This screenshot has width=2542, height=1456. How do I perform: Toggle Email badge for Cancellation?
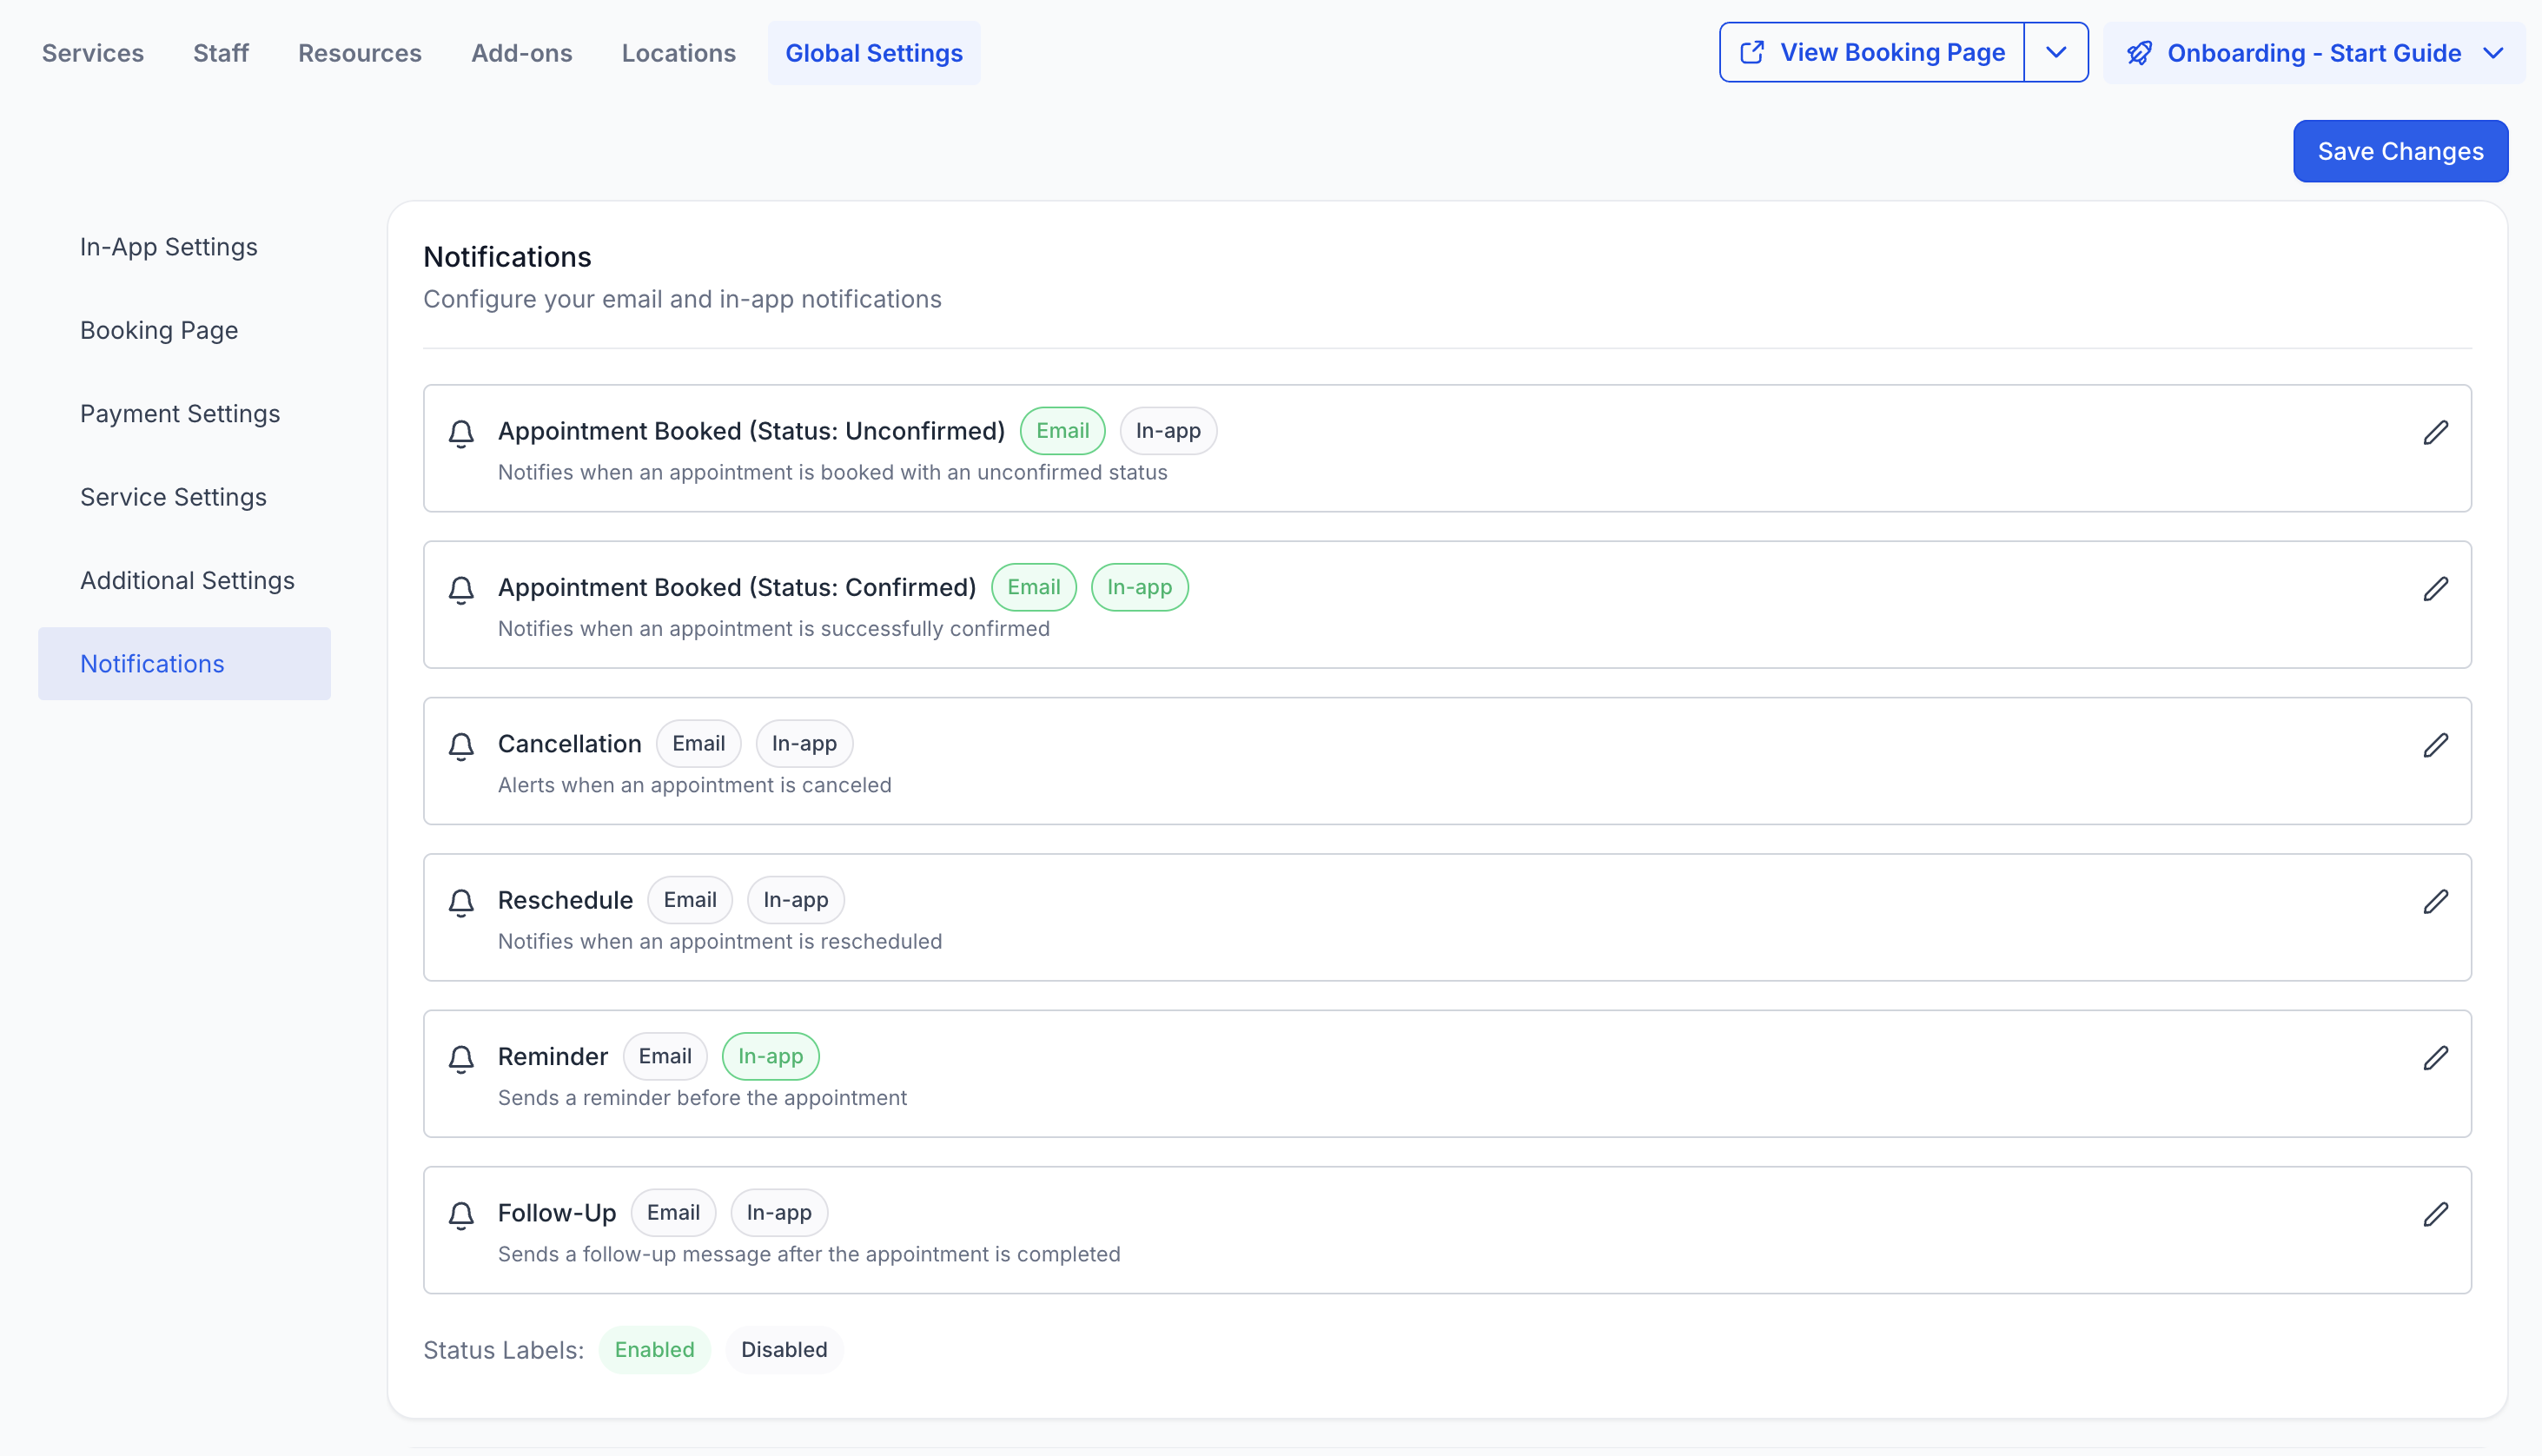coord(698,743)
